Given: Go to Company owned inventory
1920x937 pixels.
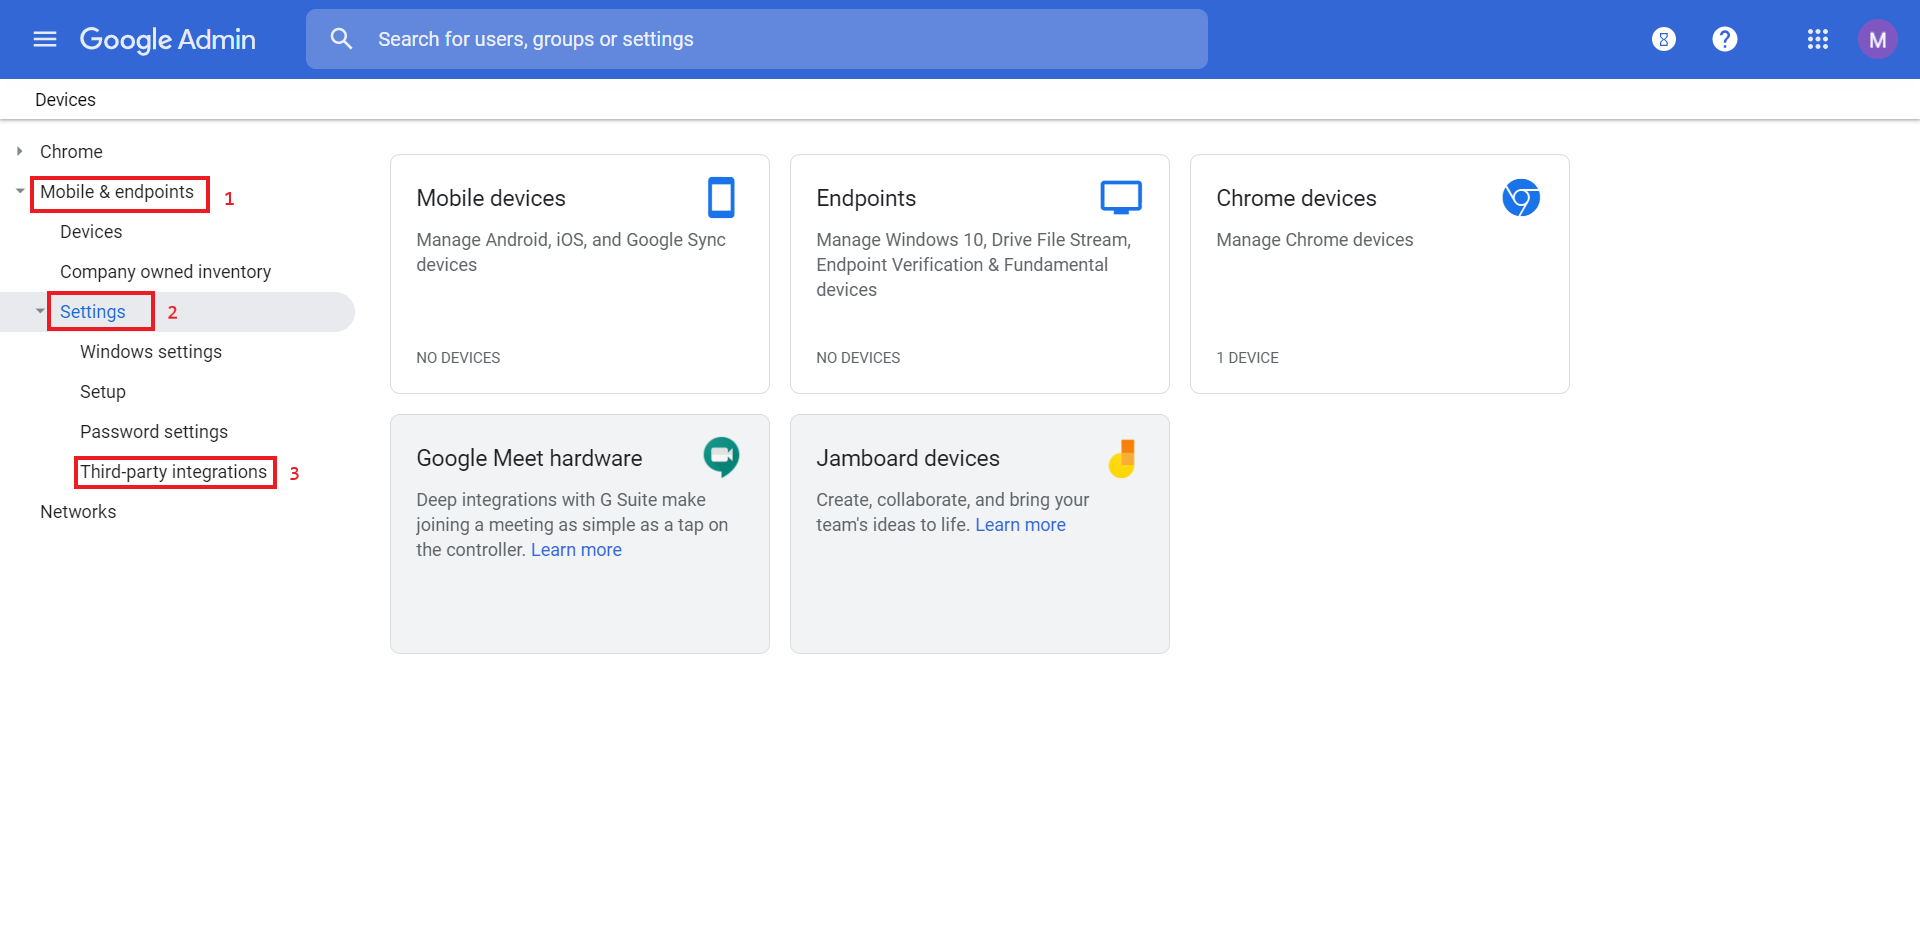Looking at the screenshot, I should tap(165, 272).
